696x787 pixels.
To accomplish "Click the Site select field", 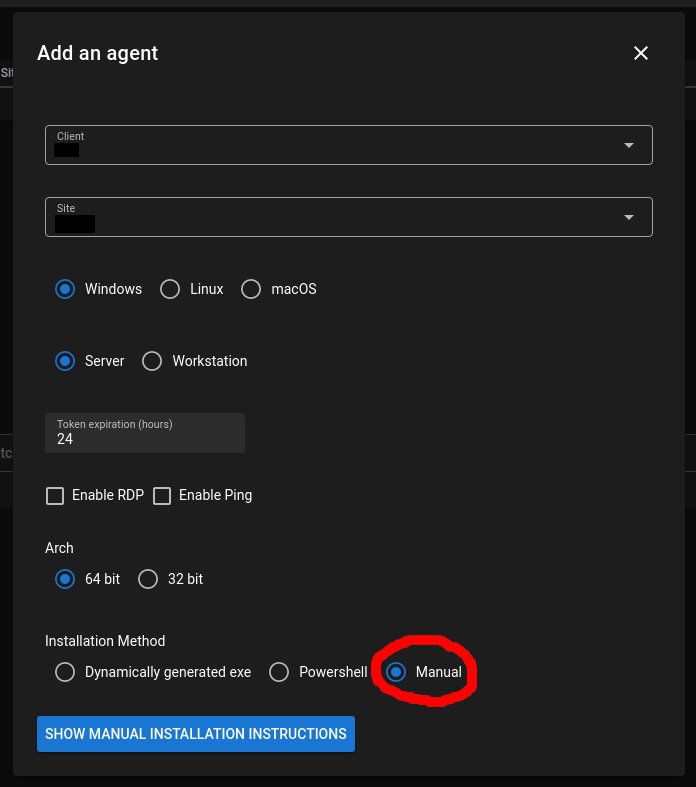I will 349,217.
